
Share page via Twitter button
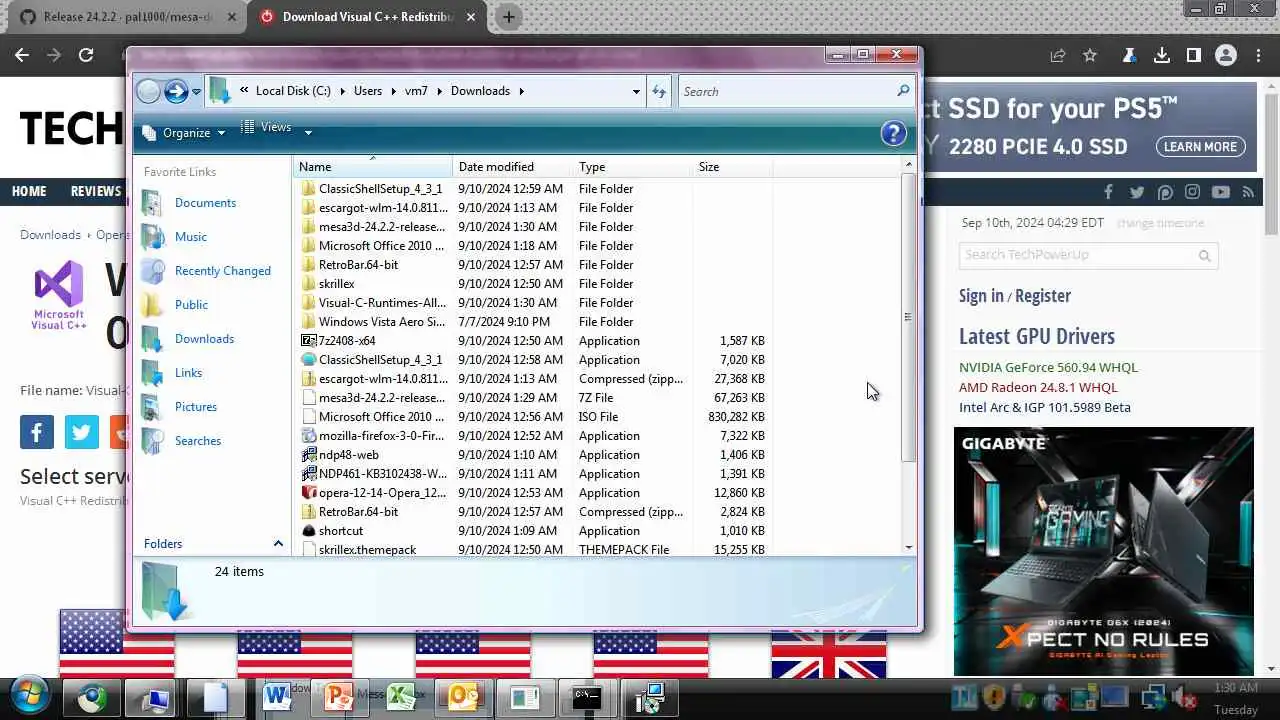point(82,432)
